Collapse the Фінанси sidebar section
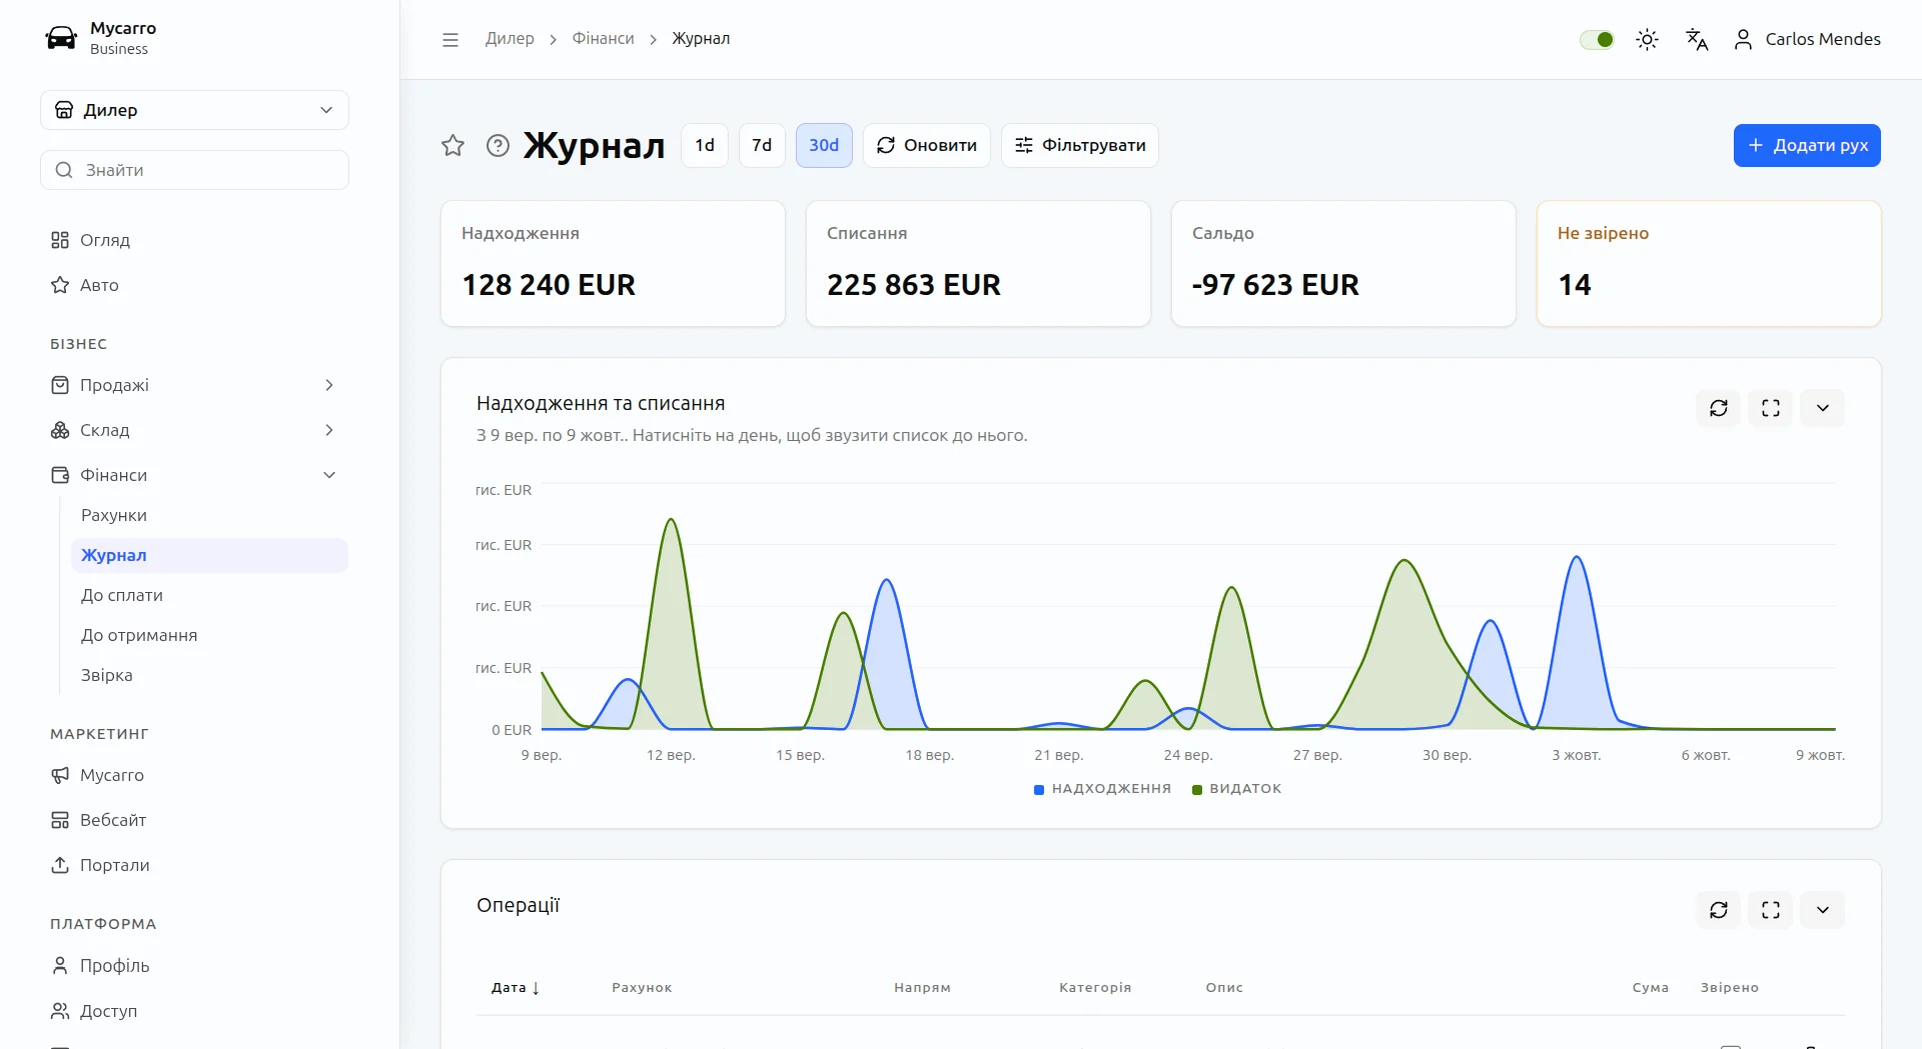The image size is (1922, 1049). 194,475
